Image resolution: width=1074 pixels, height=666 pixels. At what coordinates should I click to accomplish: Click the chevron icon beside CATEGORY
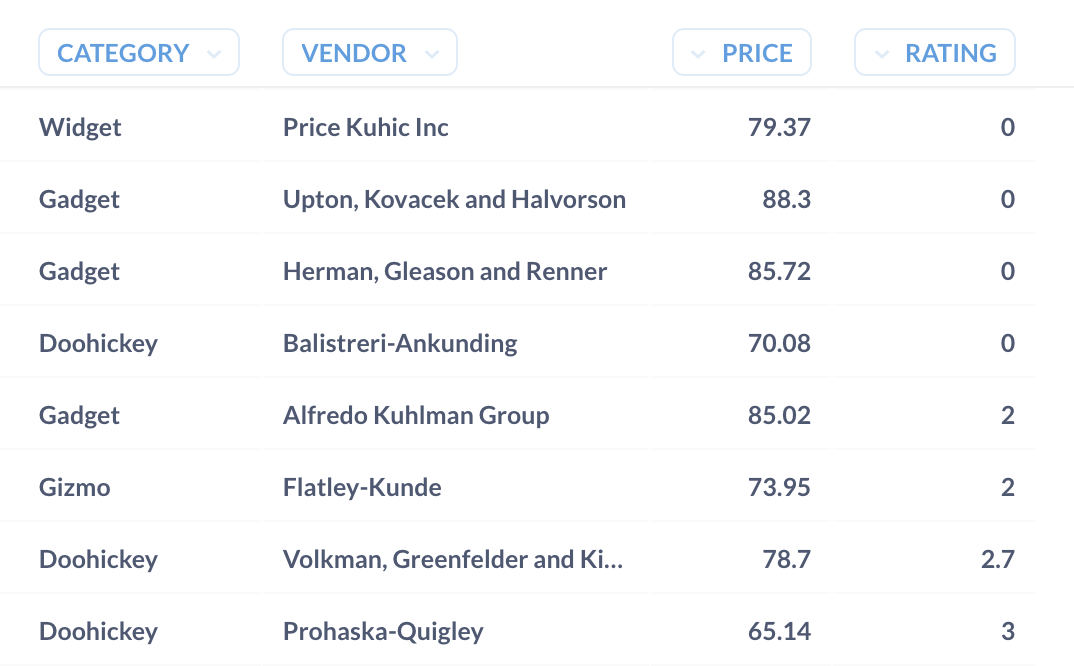[214, 54]
